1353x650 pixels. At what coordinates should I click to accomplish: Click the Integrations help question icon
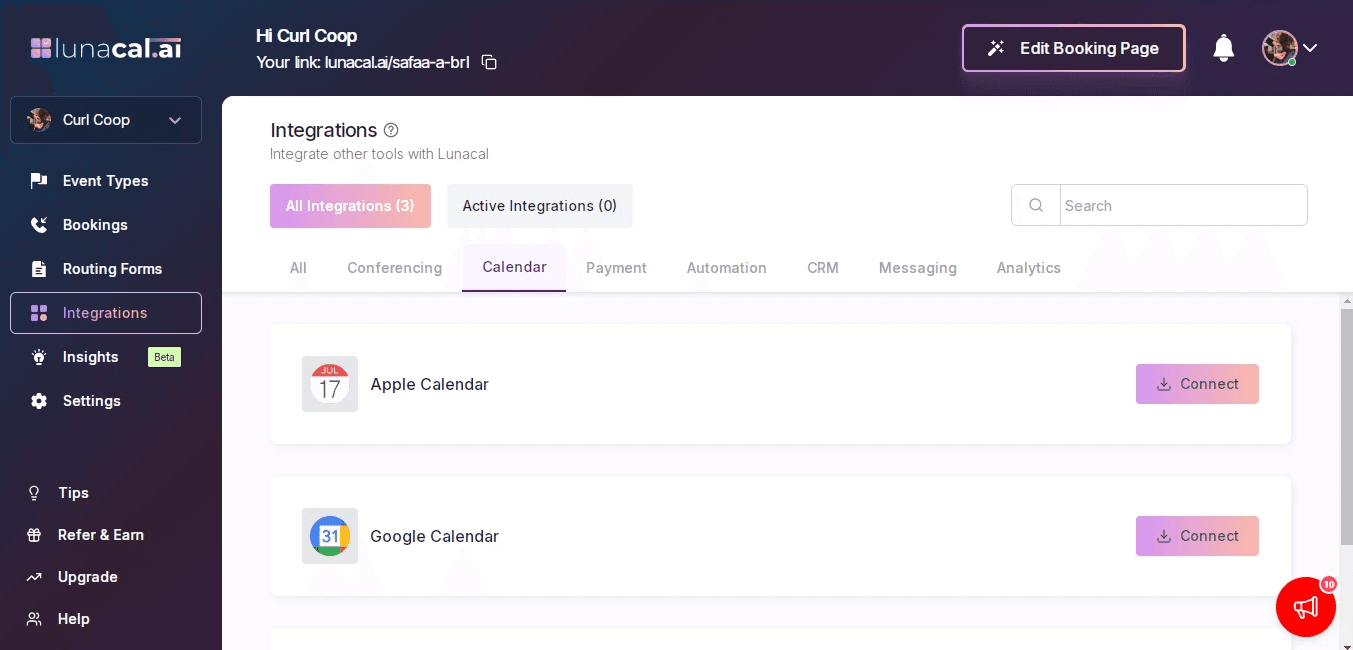[391, 130]
